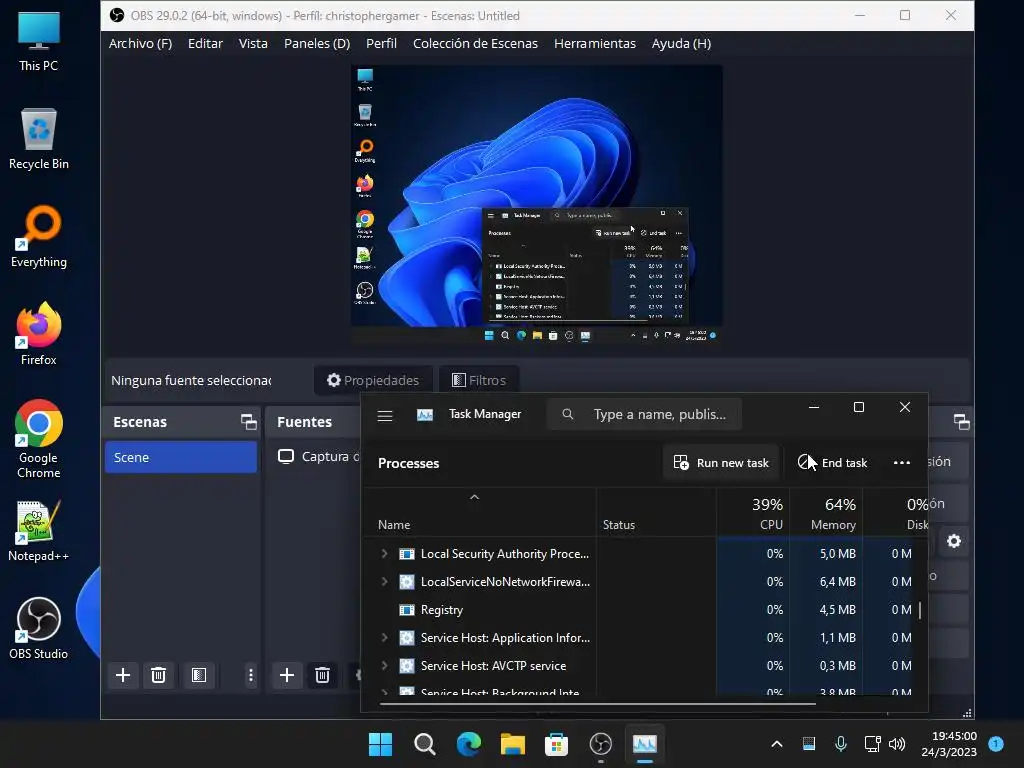Open the Task Manager hamburger navigation menu
The width and height of the screenshot is (1024, 768).
(x=385, y=415)
